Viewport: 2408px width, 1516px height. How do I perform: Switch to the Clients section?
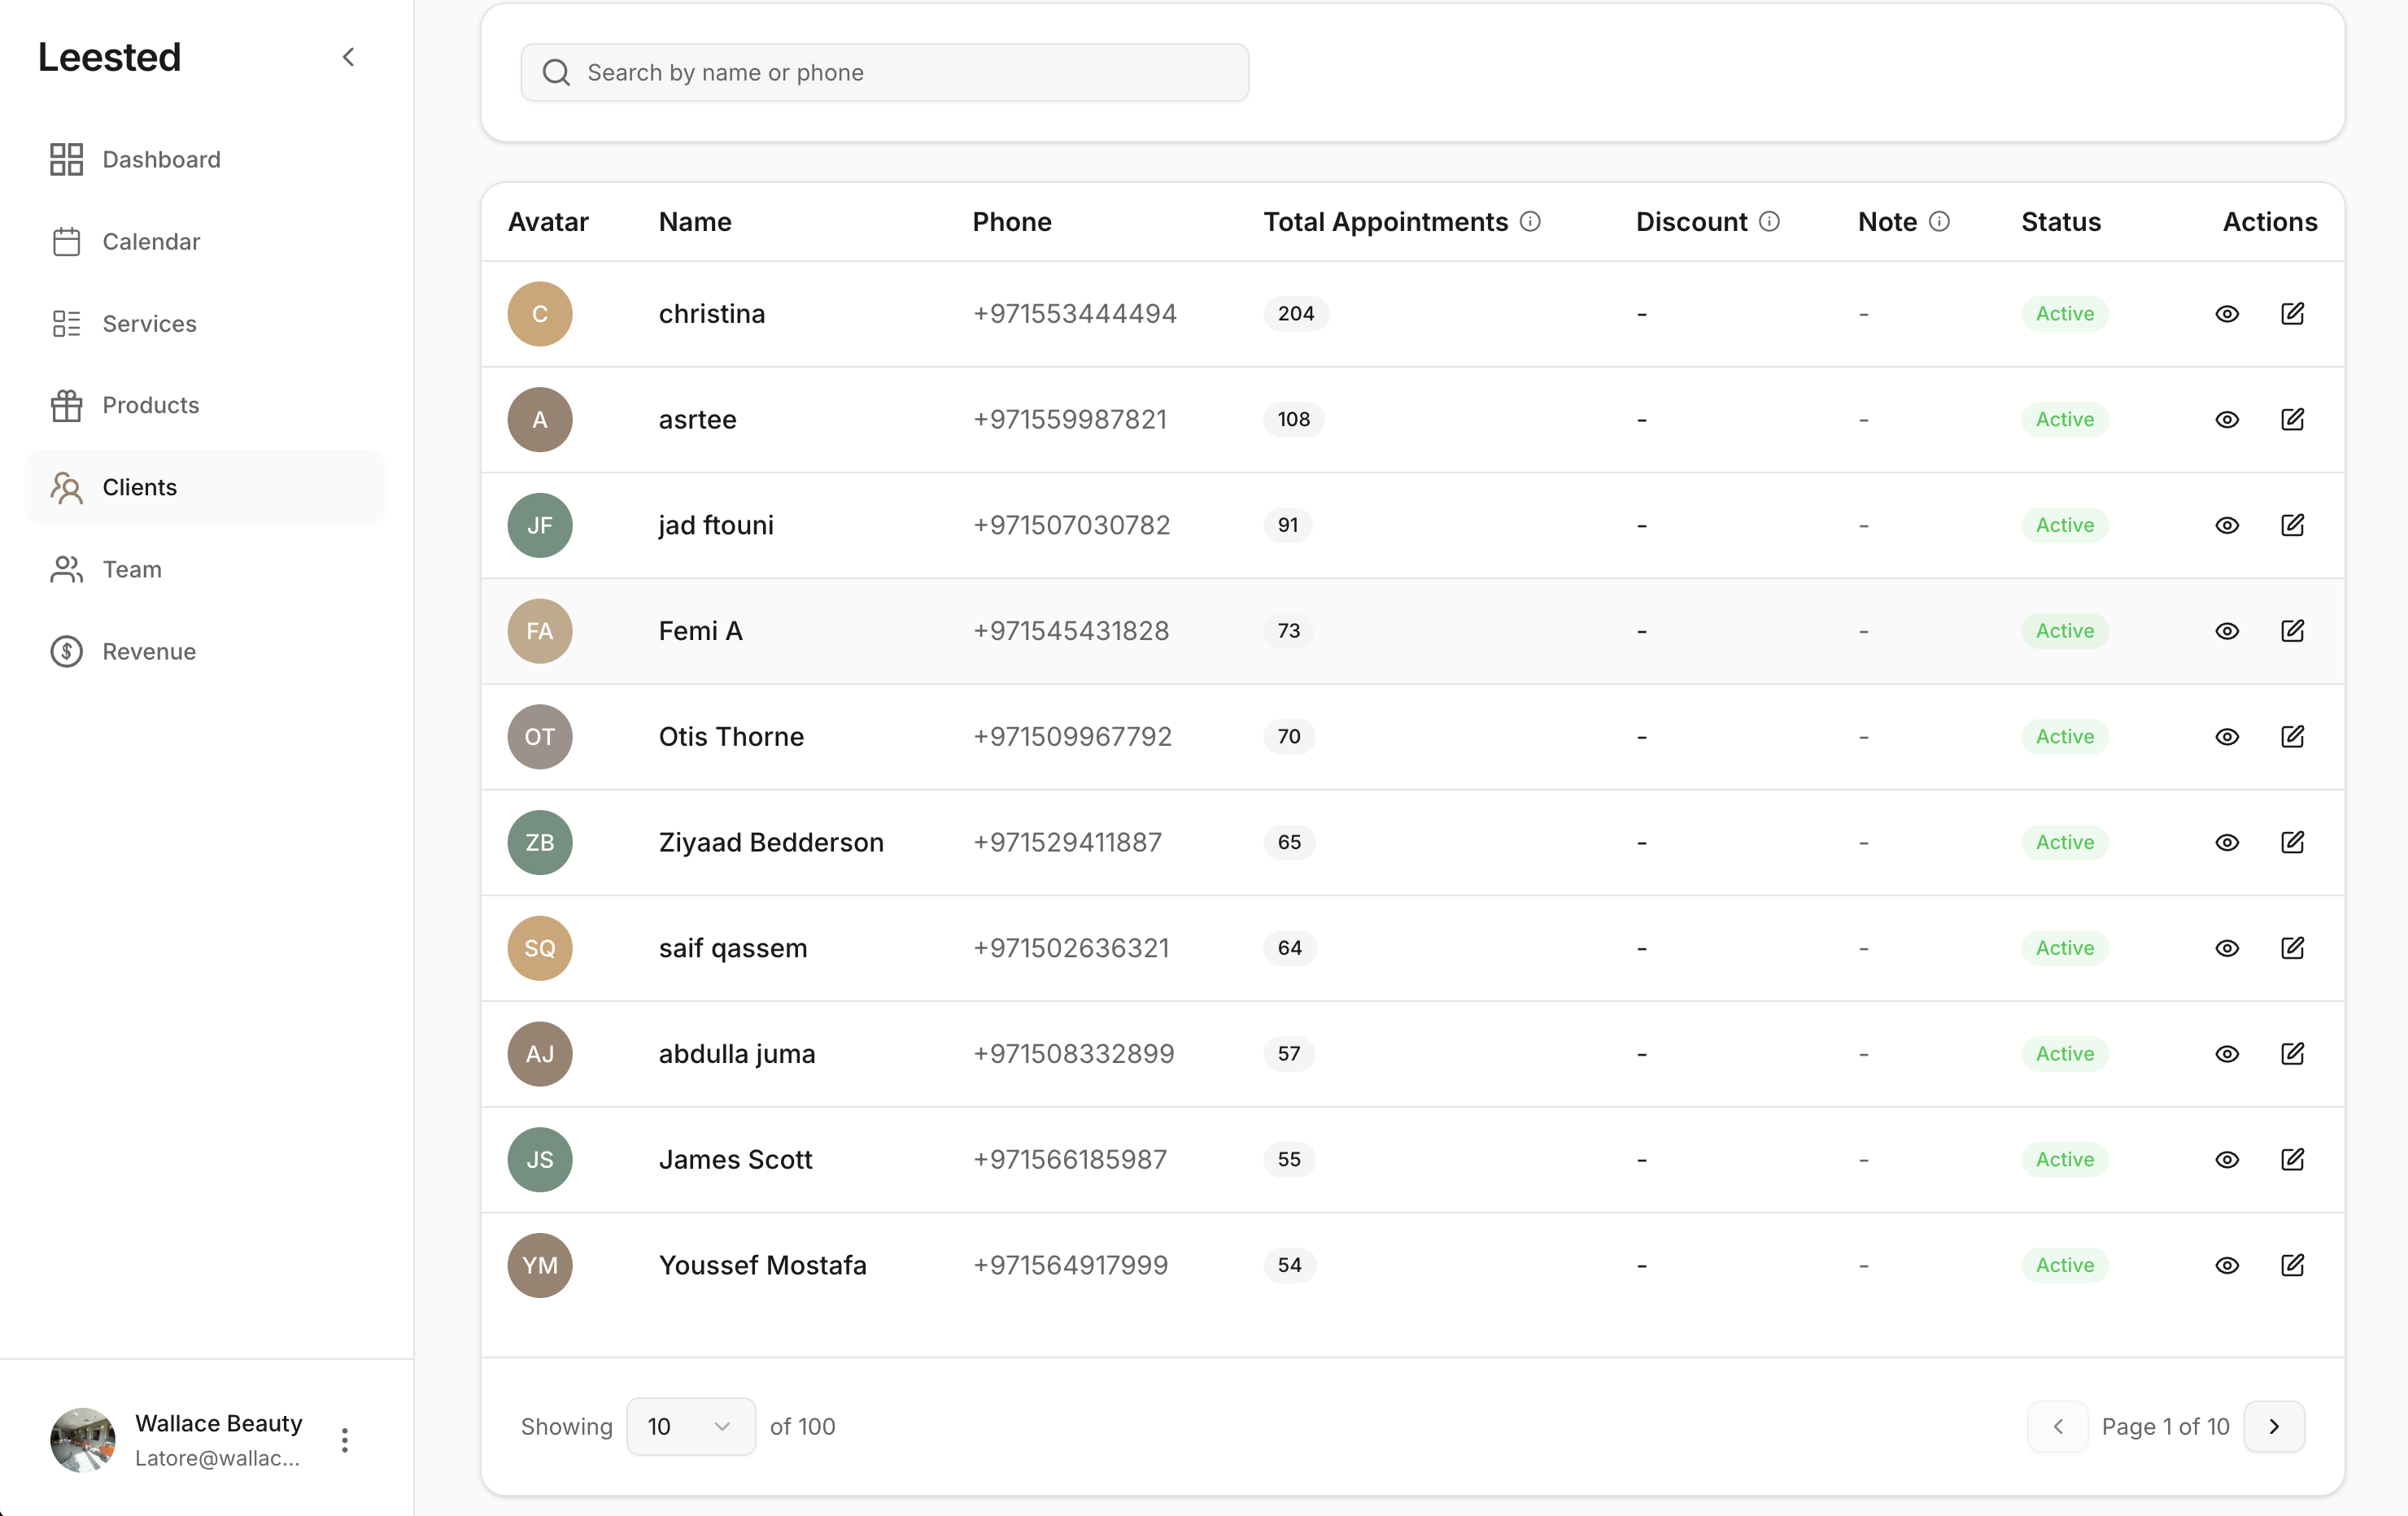[139, 487]
